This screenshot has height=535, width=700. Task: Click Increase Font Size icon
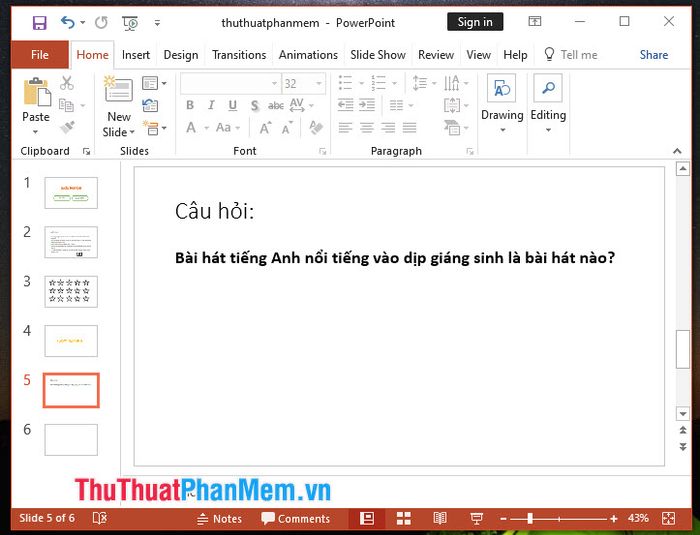tap(266, 128)
